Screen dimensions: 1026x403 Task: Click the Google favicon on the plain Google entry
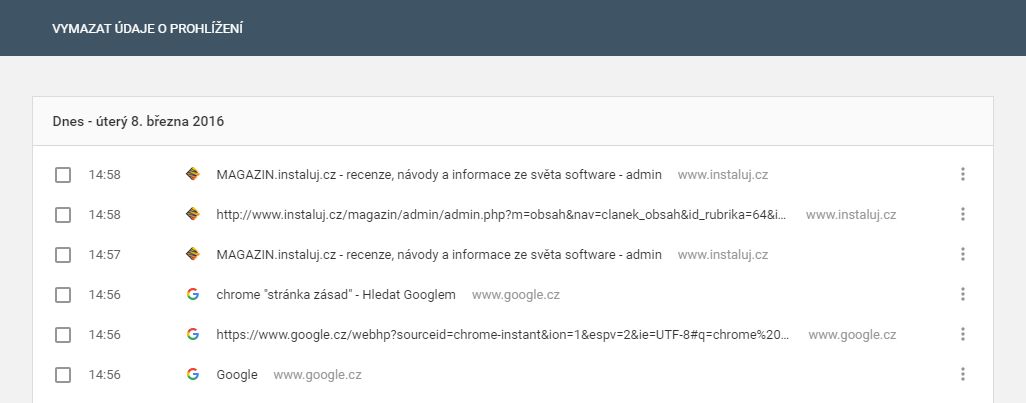[193, 374]
